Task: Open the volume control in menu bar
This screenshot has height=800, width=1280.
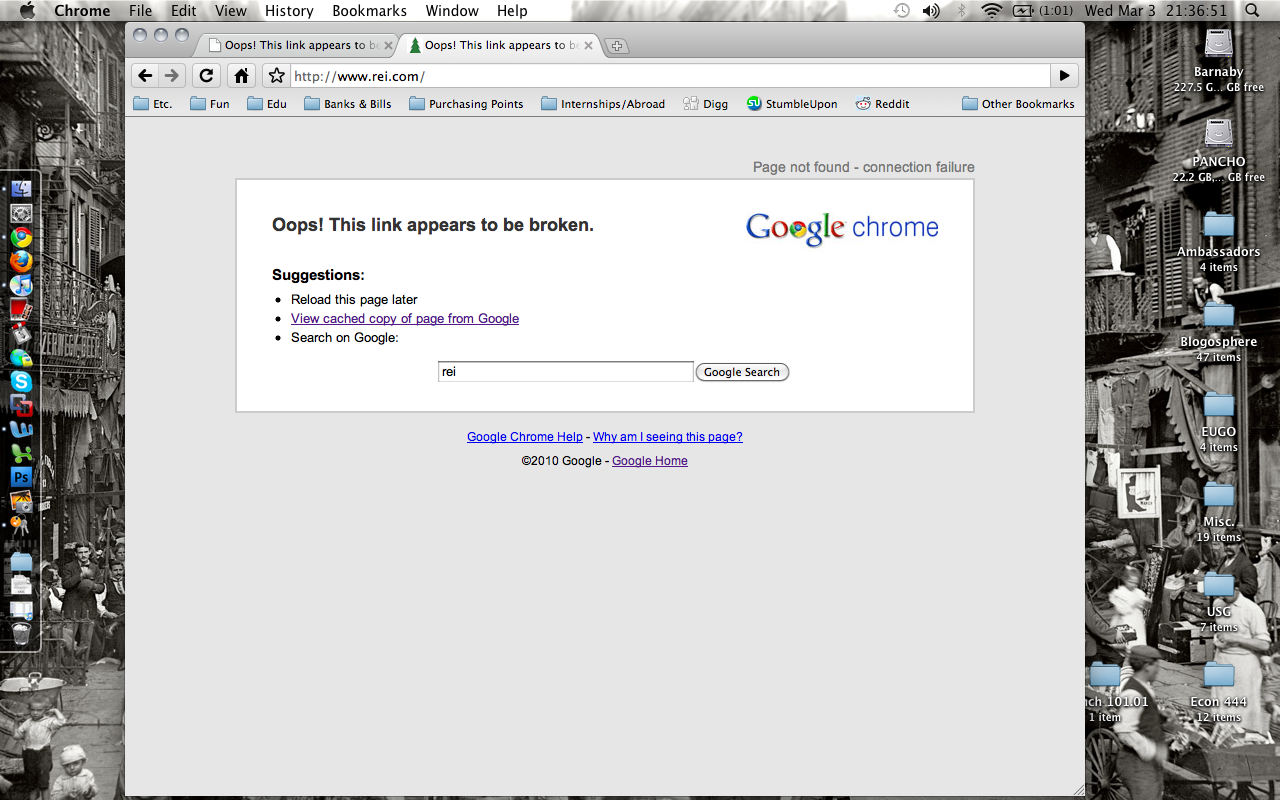Action: pyautogui.click(x=931, y=11)
